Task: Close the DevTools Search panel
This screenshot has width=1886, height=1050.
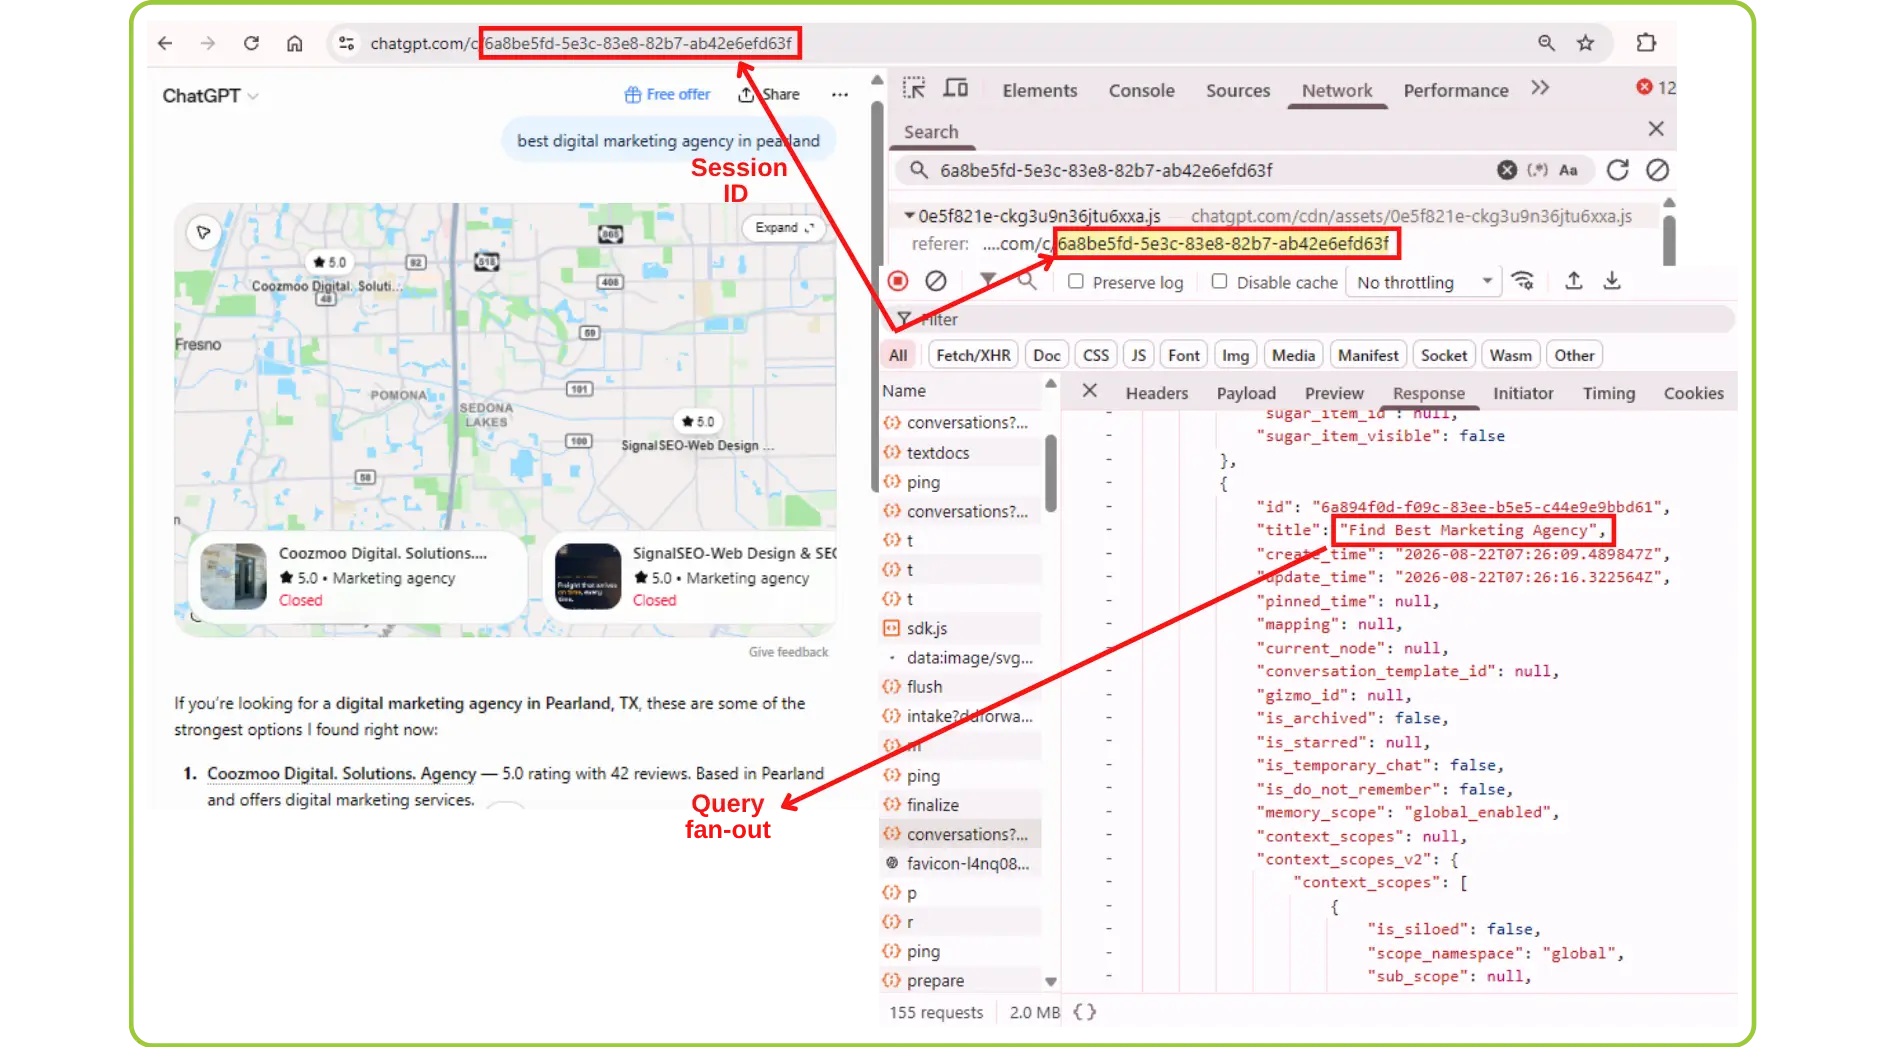Action: point(1656,129)
